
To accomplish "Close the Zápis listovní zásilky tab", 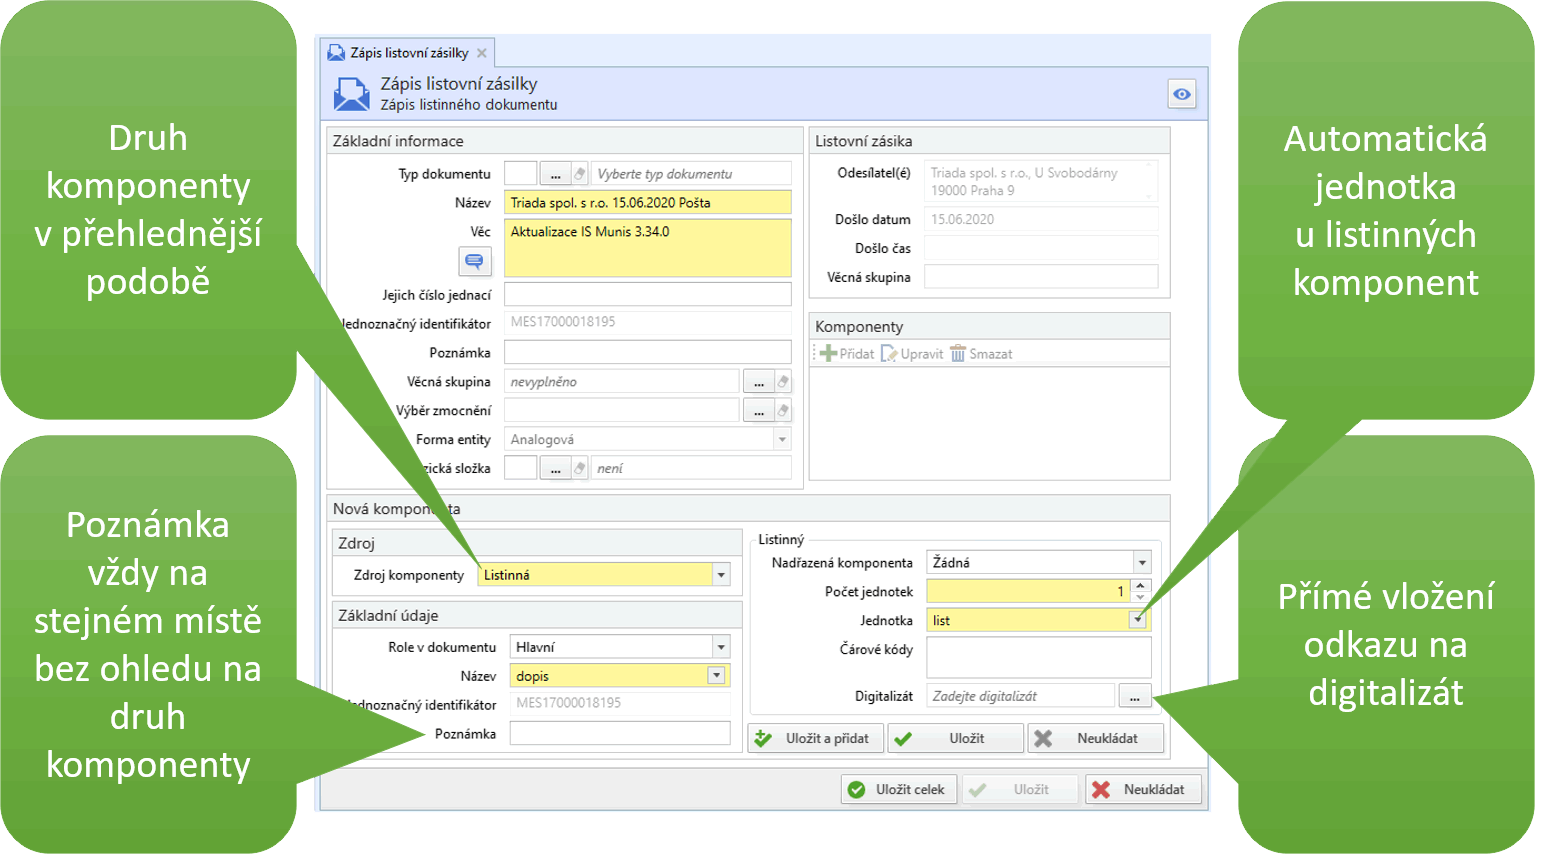I will pyautogui.click(x=482, y=53).
